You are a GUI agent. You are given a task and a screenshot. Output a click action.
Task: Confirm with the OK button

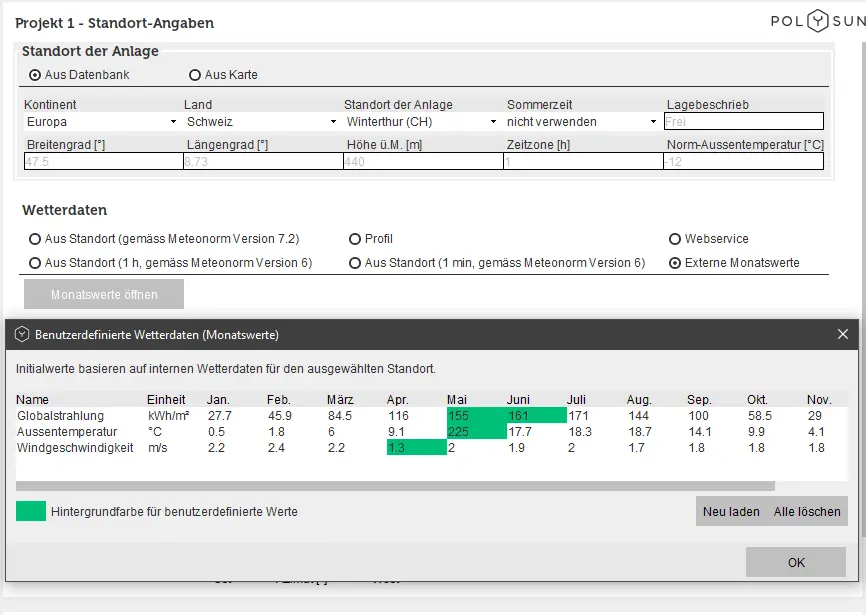tap(796, 562)
